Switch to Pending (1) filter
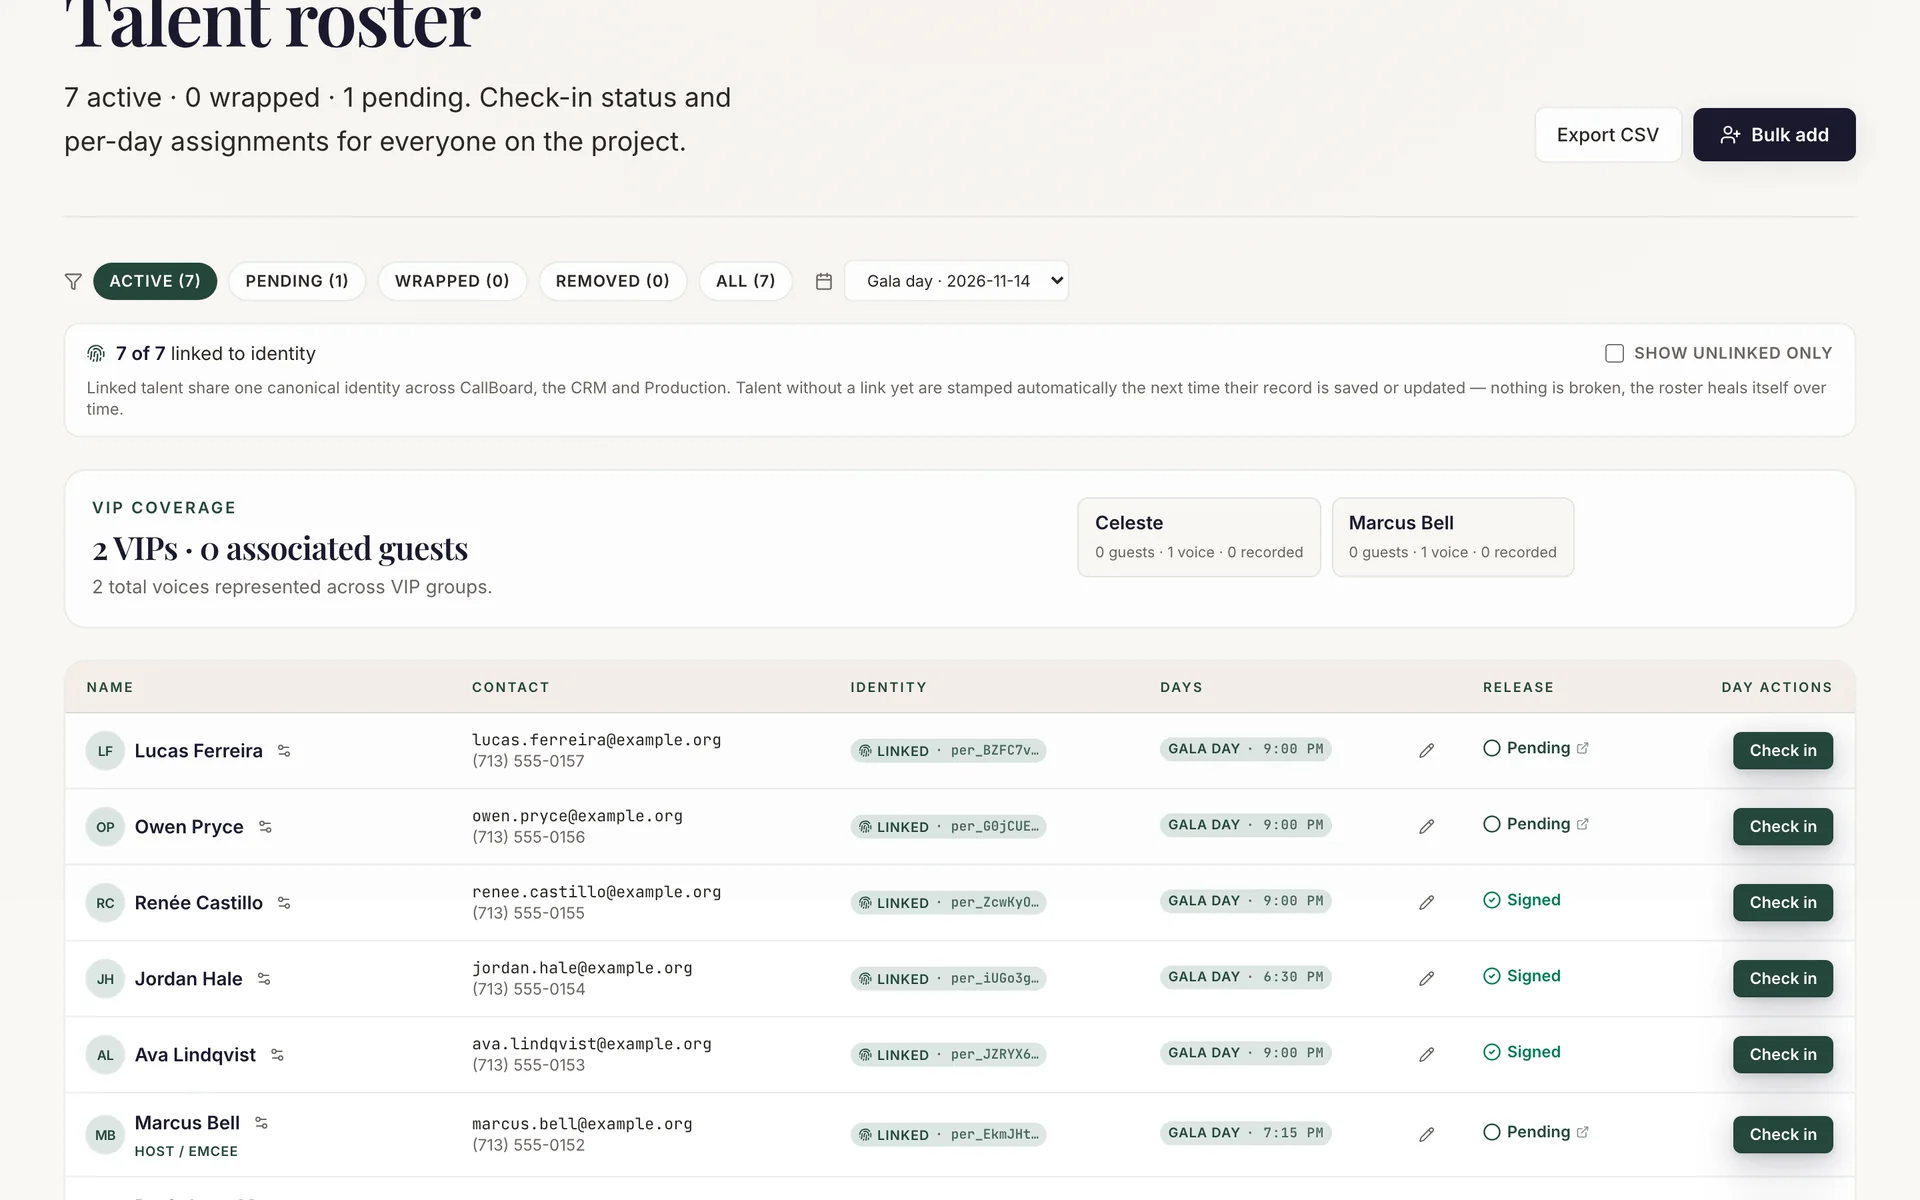Viewport: 1920px width, 1200px height. pos(297,281)
